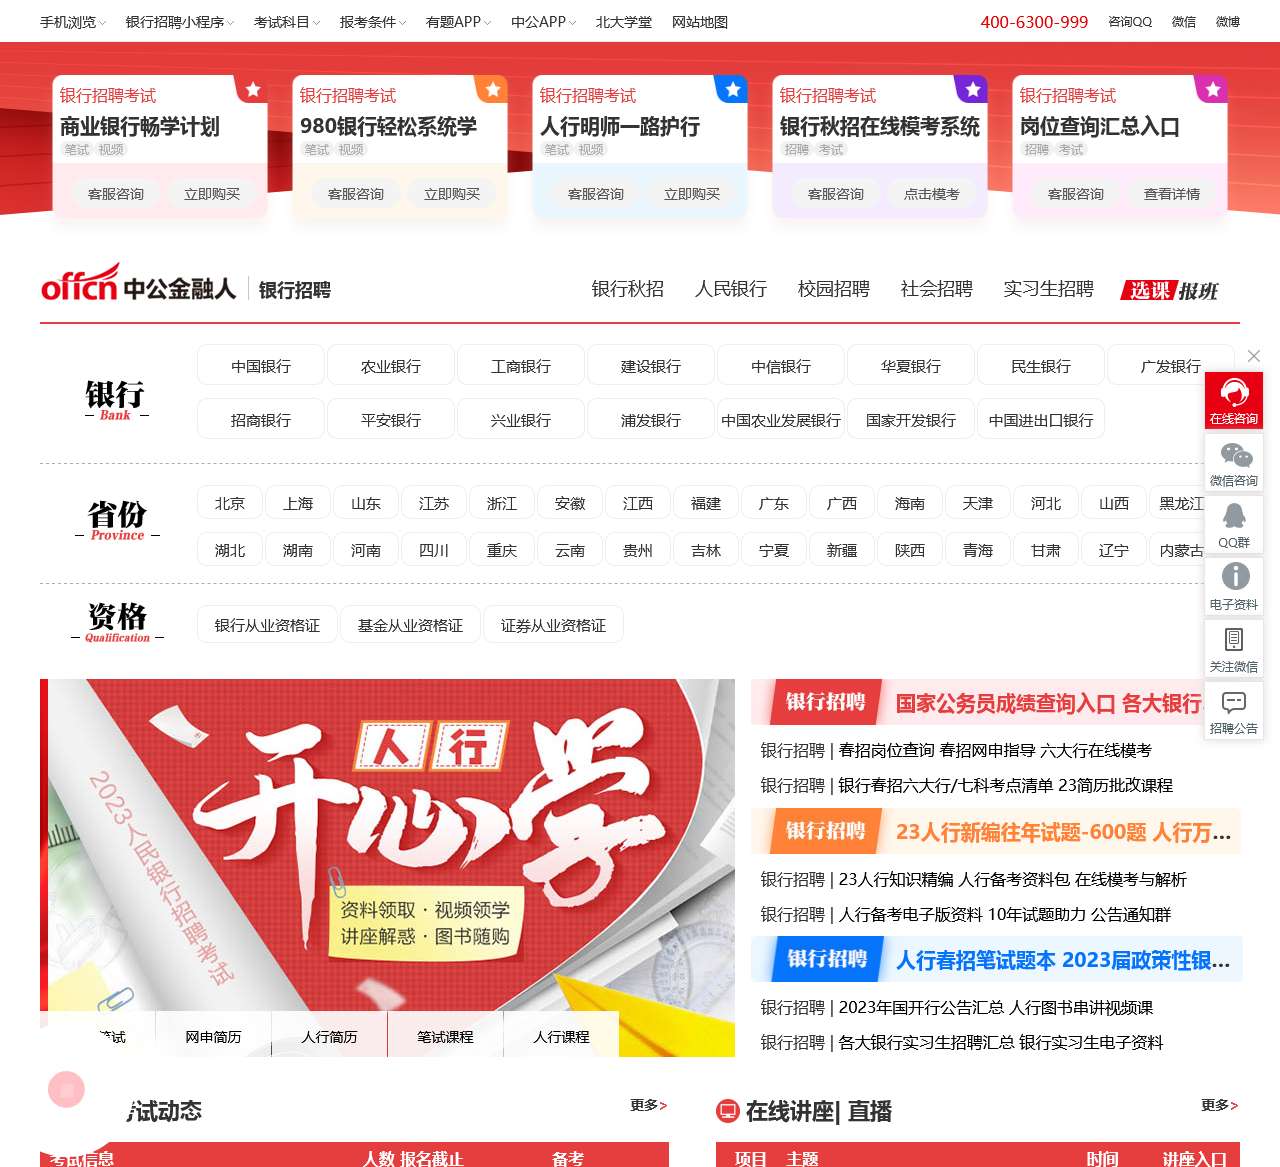Select 四川 province button
Image resolution: width=1280 pixels, height=1167 pixels.
(434, 550)
